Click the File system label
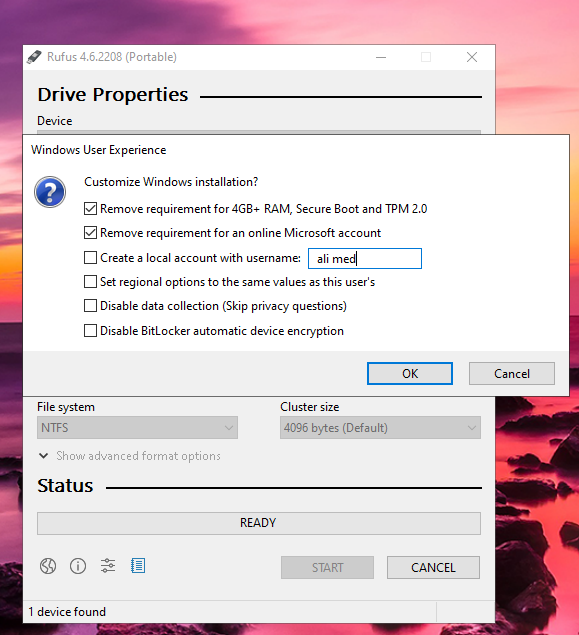The image size is (579, 635). tap(66, 407)
